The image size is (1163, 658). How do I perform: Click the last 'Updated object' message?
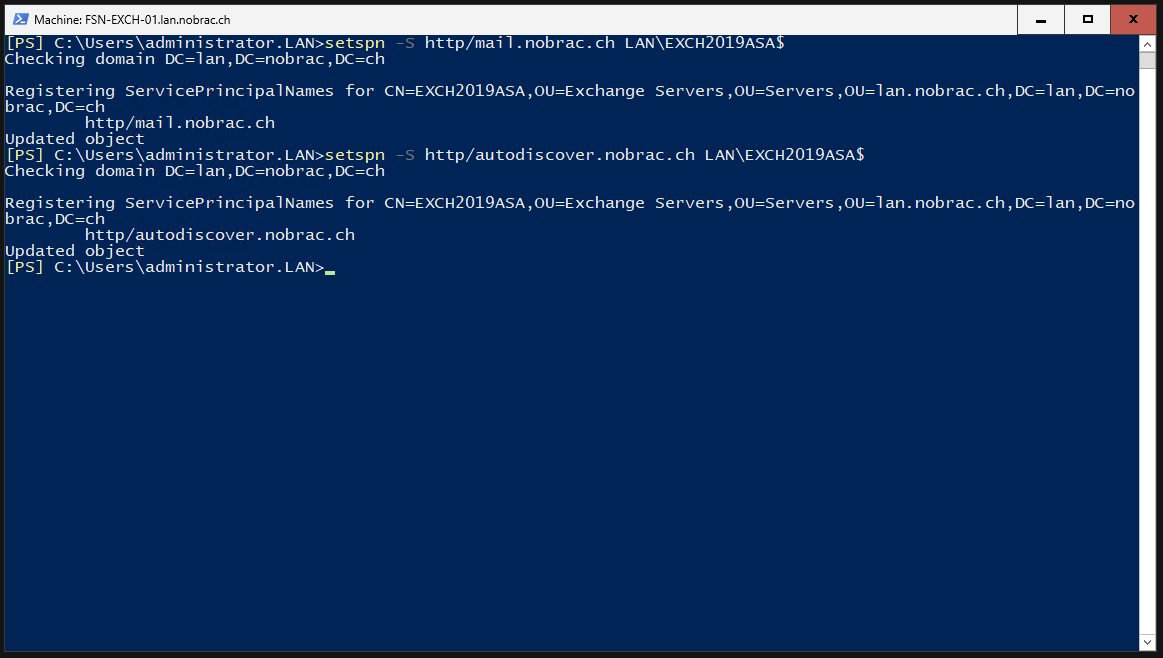coord(75,251)
